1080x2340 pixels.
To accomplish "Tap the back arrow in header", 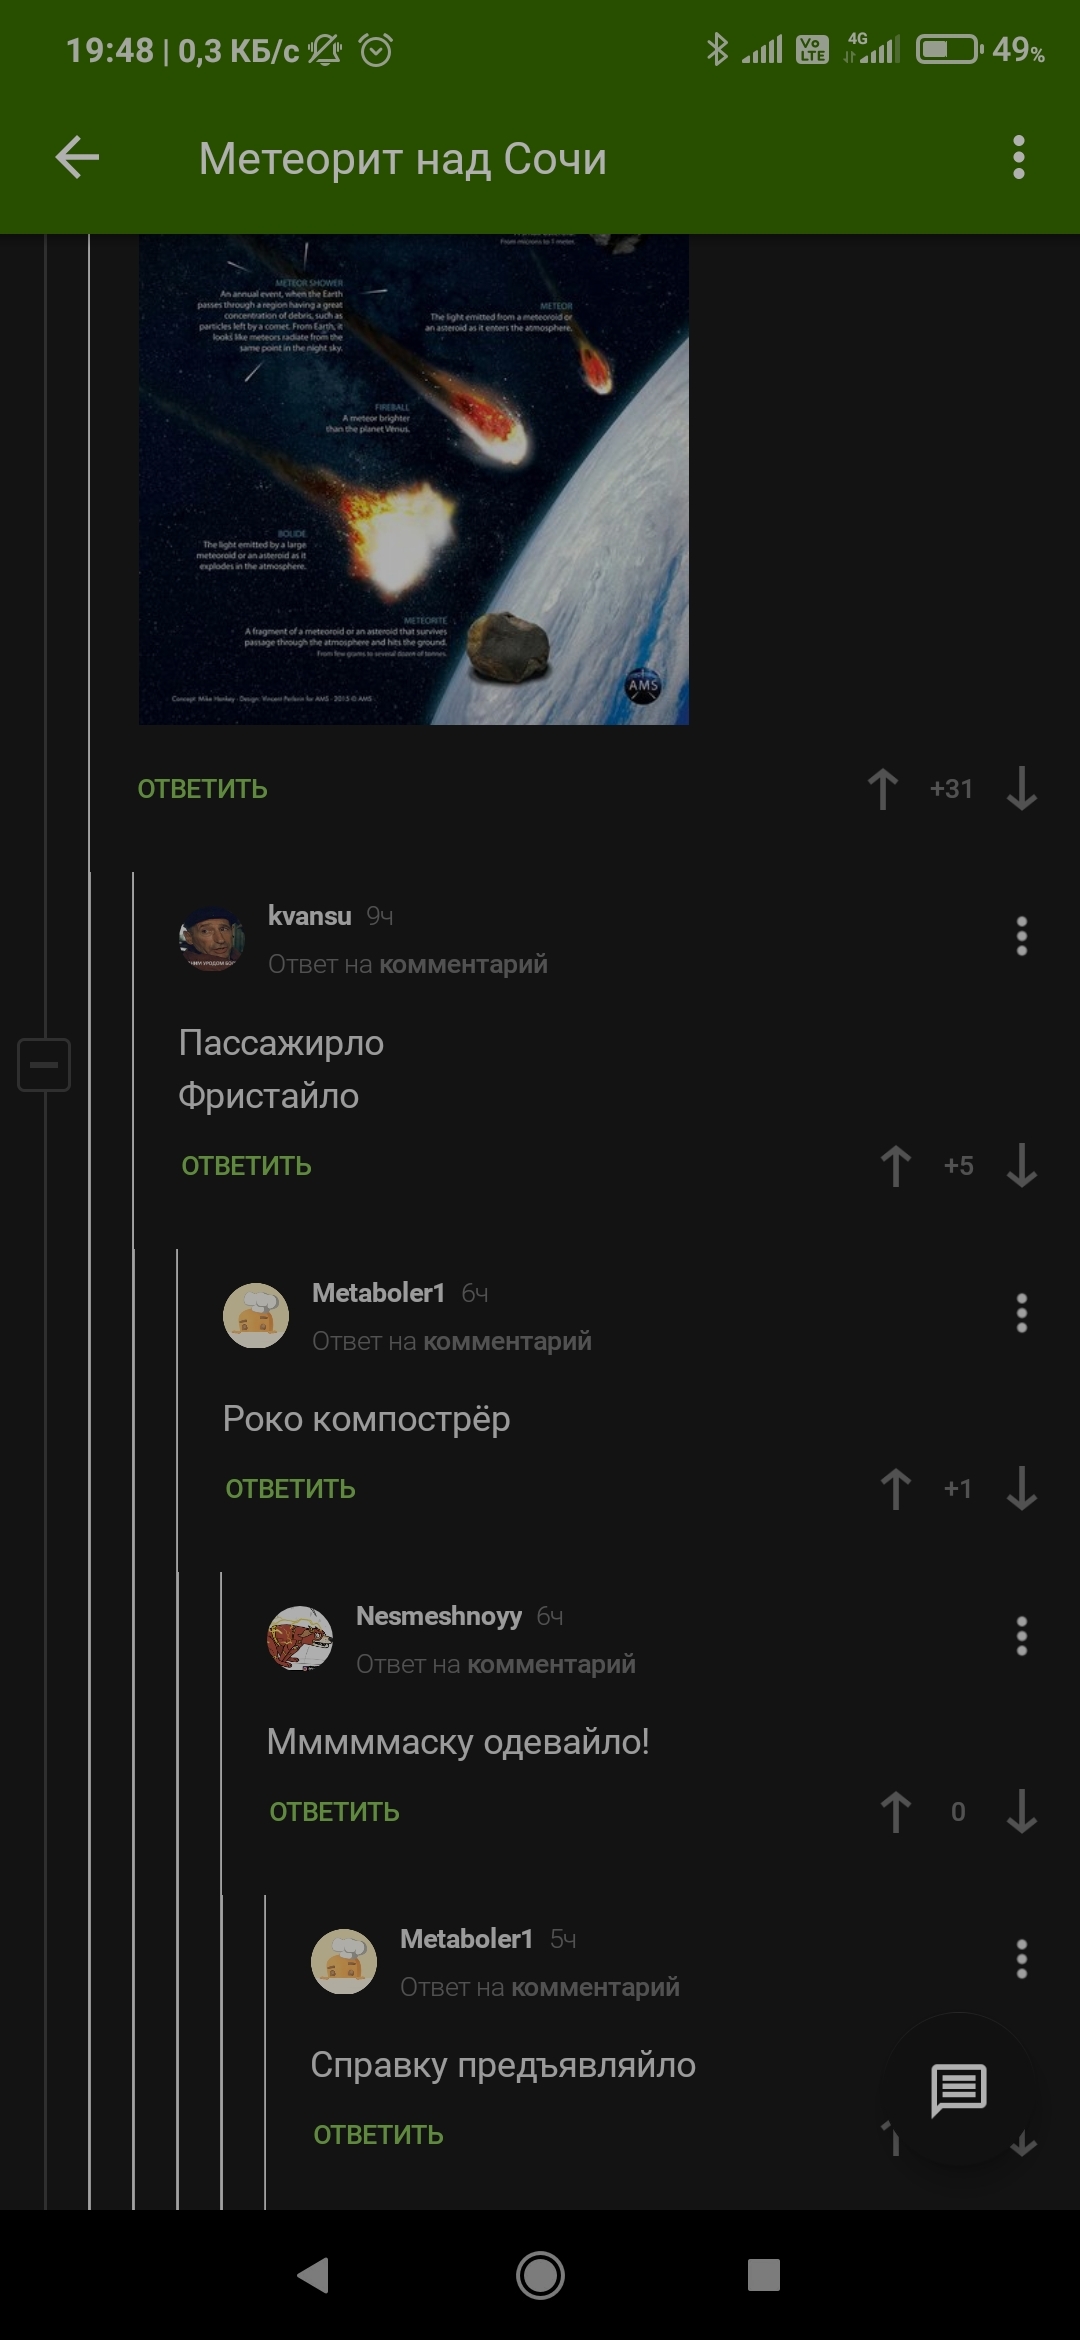I will 77,157.
